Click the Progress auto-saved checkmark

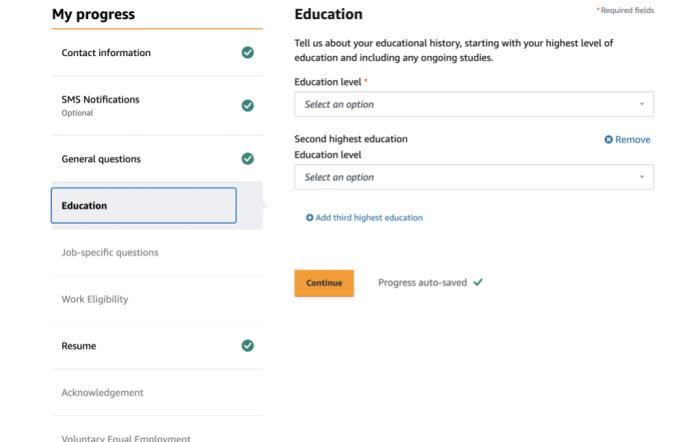point(478,283)
